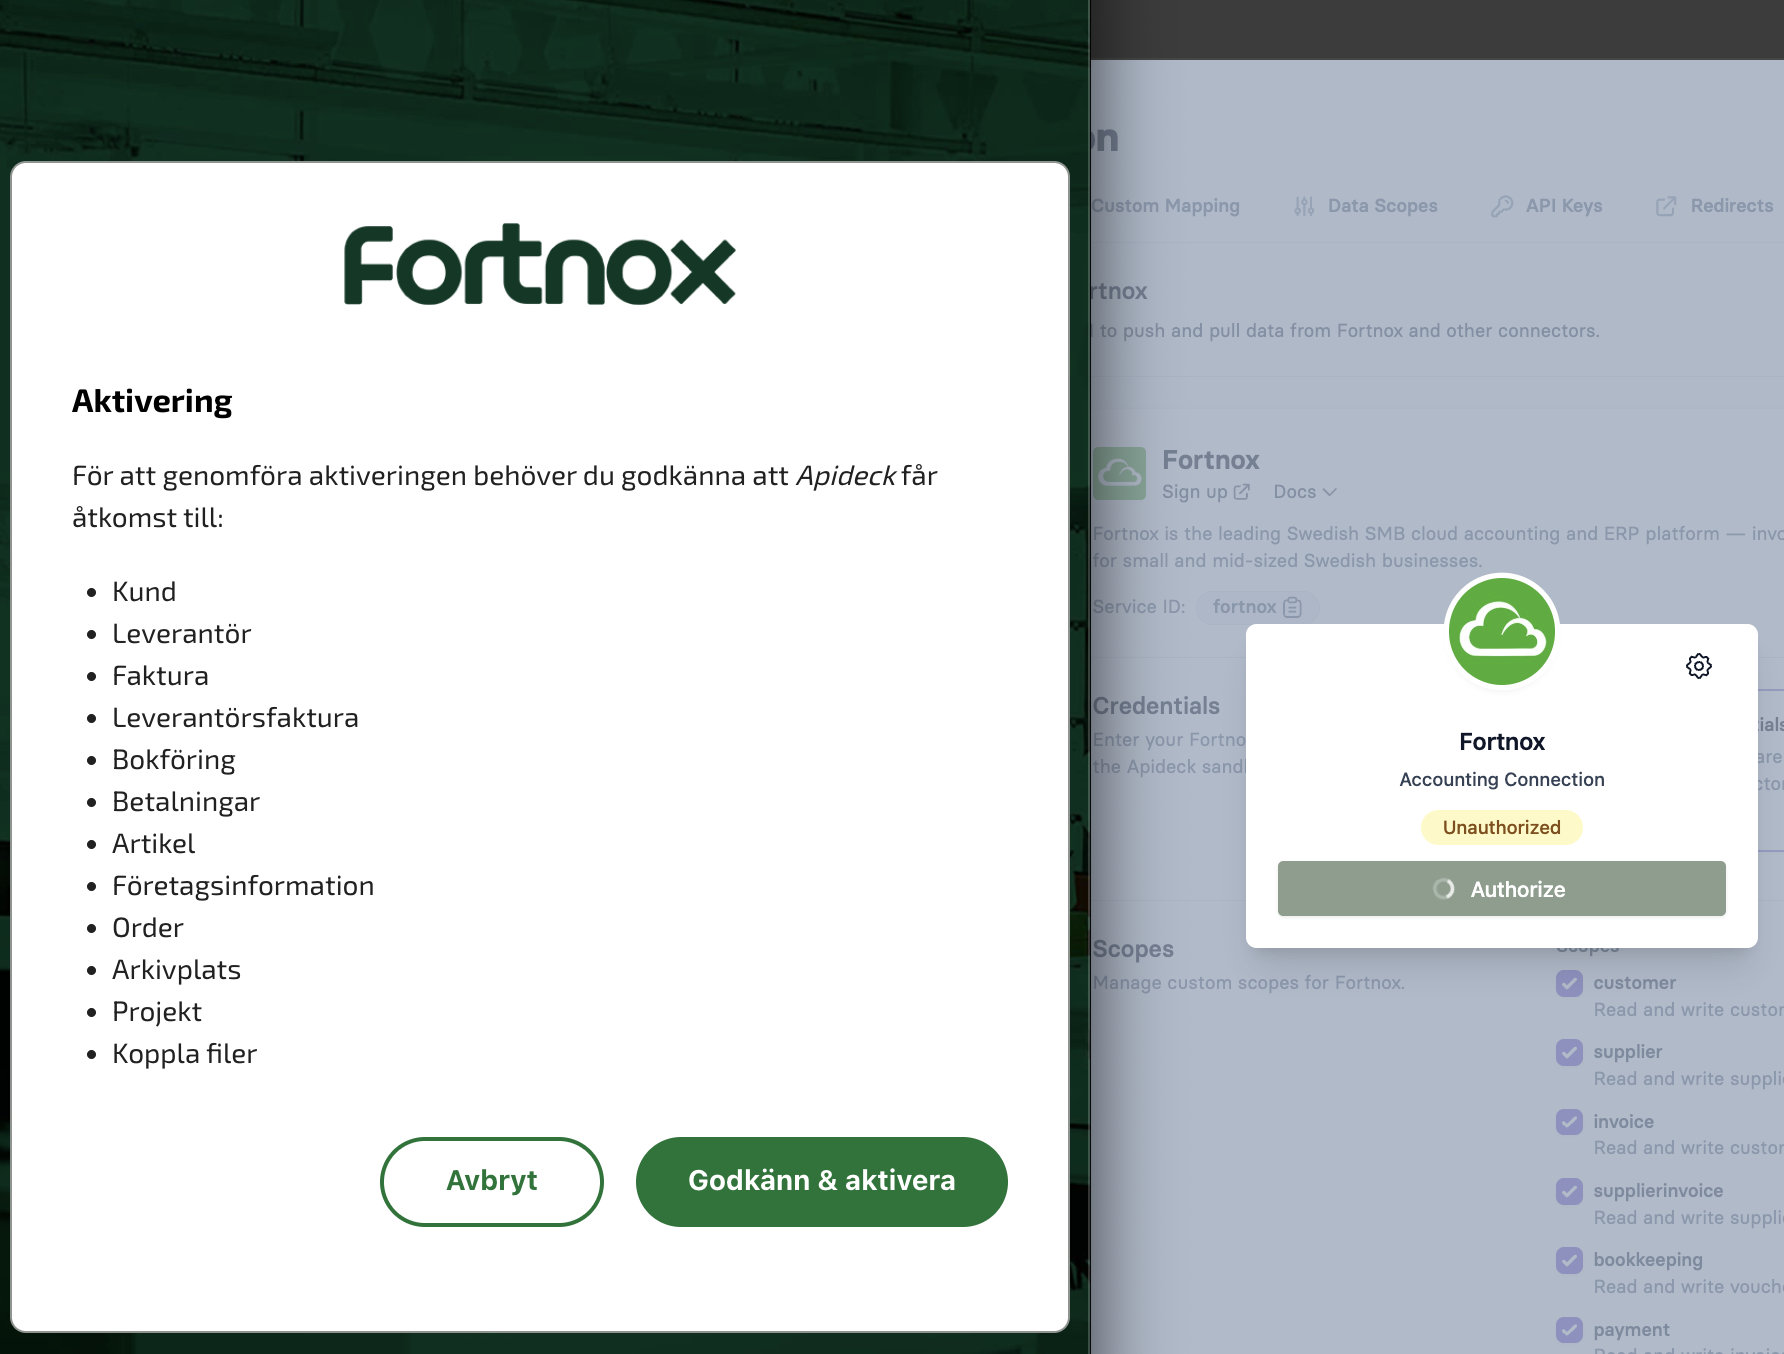Click the fortnox service ID chip
This screenshot has height=1354, width=1784.
pos(1257,607)
